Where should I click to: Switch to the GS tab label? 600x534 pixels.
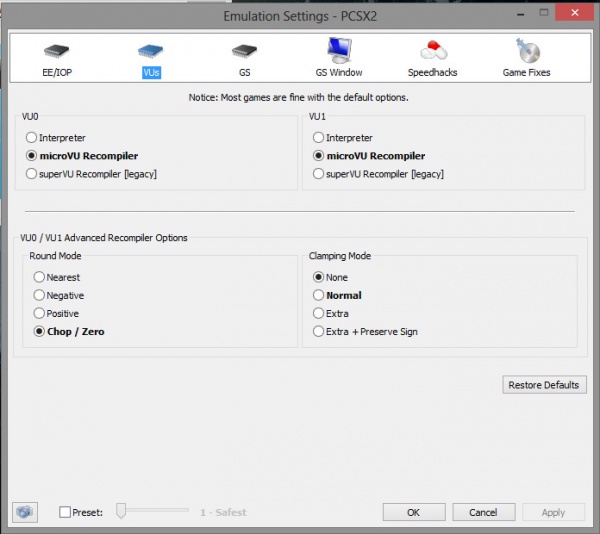[x=245, y=72]
